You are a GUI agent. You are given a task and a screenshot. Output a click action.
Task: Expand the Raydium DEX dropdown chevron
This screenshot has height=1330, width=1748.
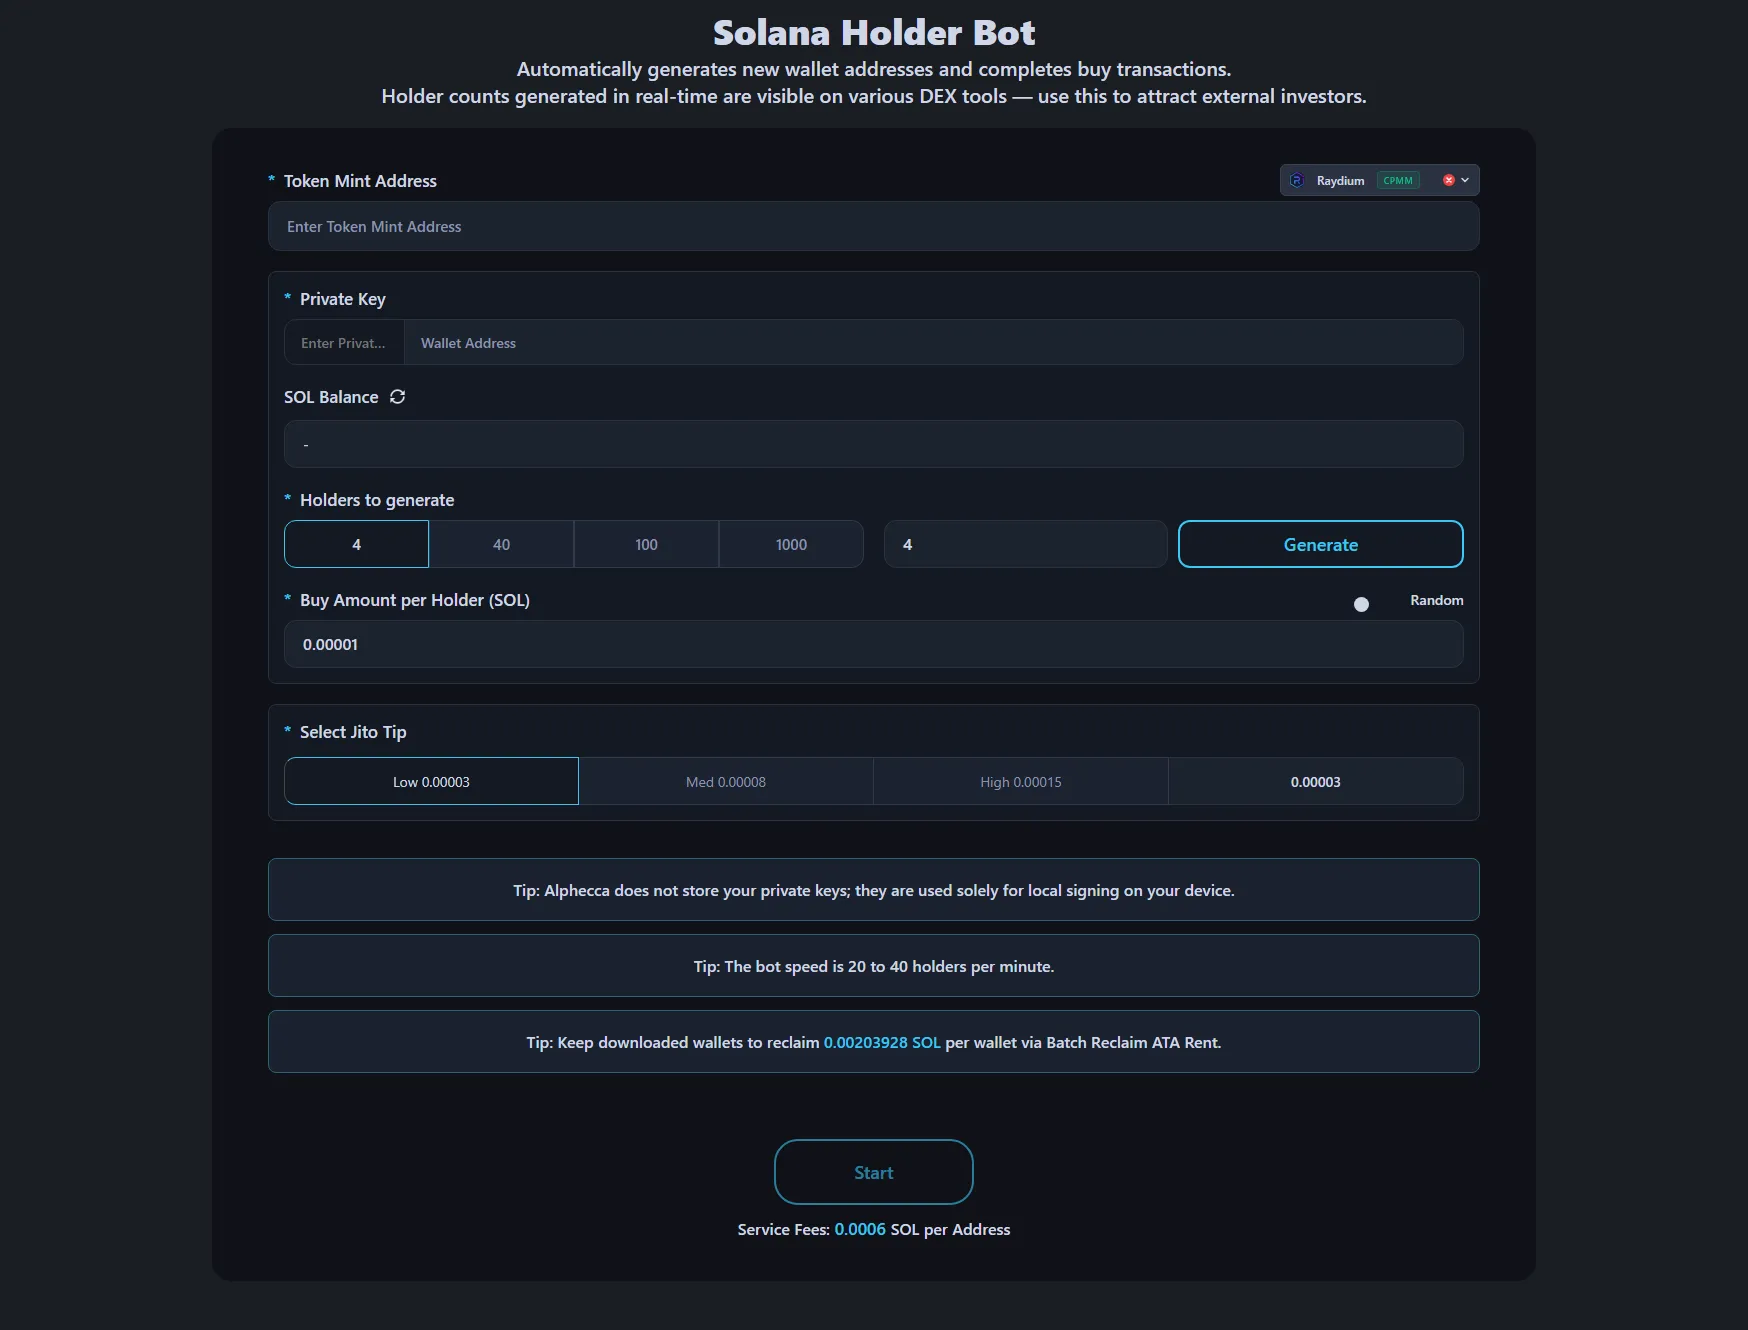pyautogui.click(x=1465, y=181)
